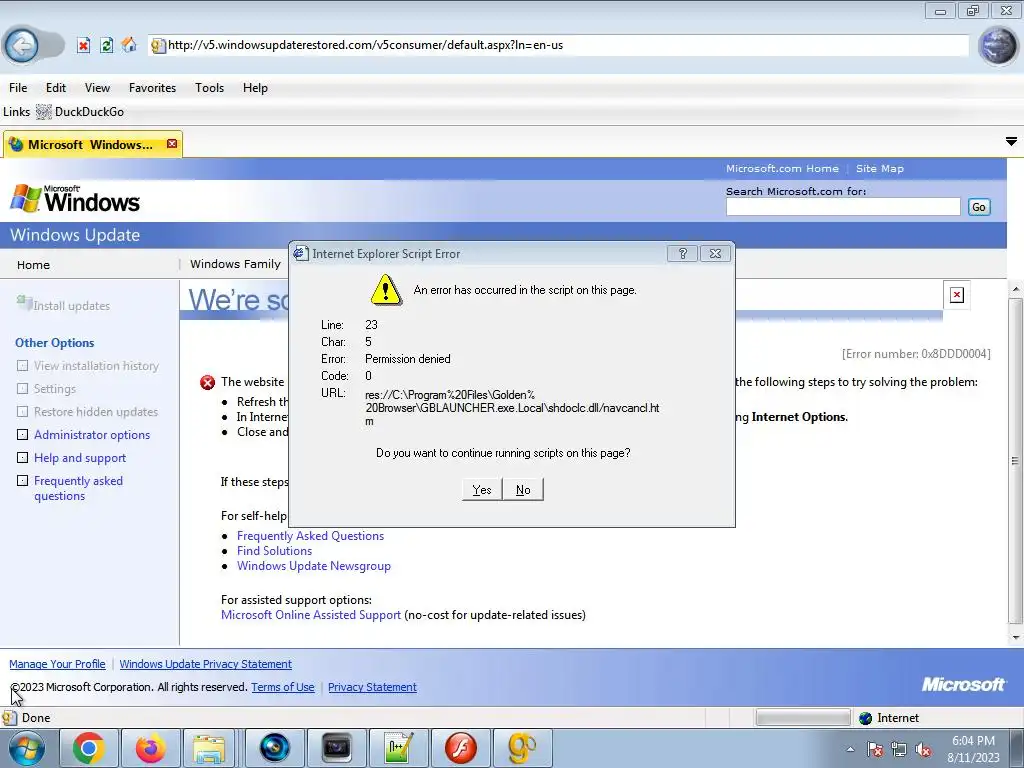Click the red error icon beside The website

[x=208, y=382]
